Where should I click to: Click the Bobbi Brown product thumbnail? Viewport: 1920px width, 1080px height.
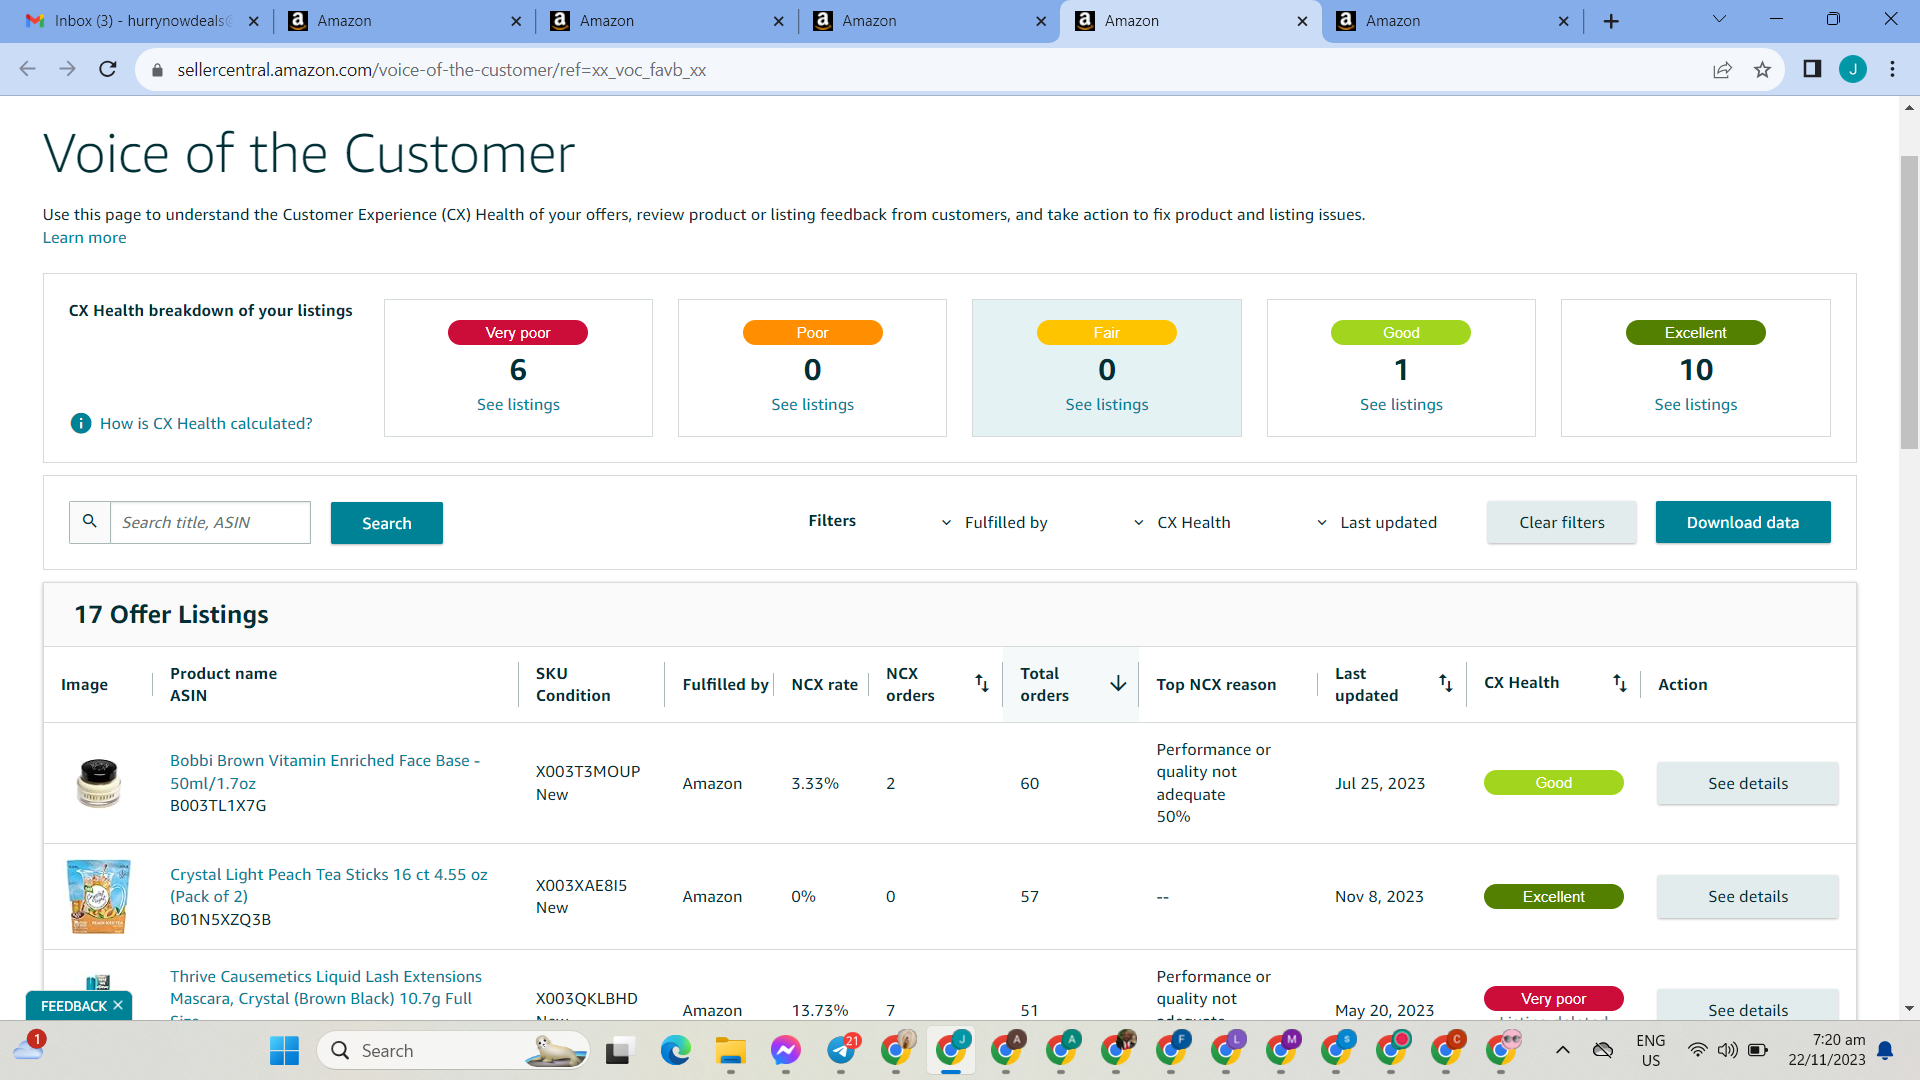point(98,783)
